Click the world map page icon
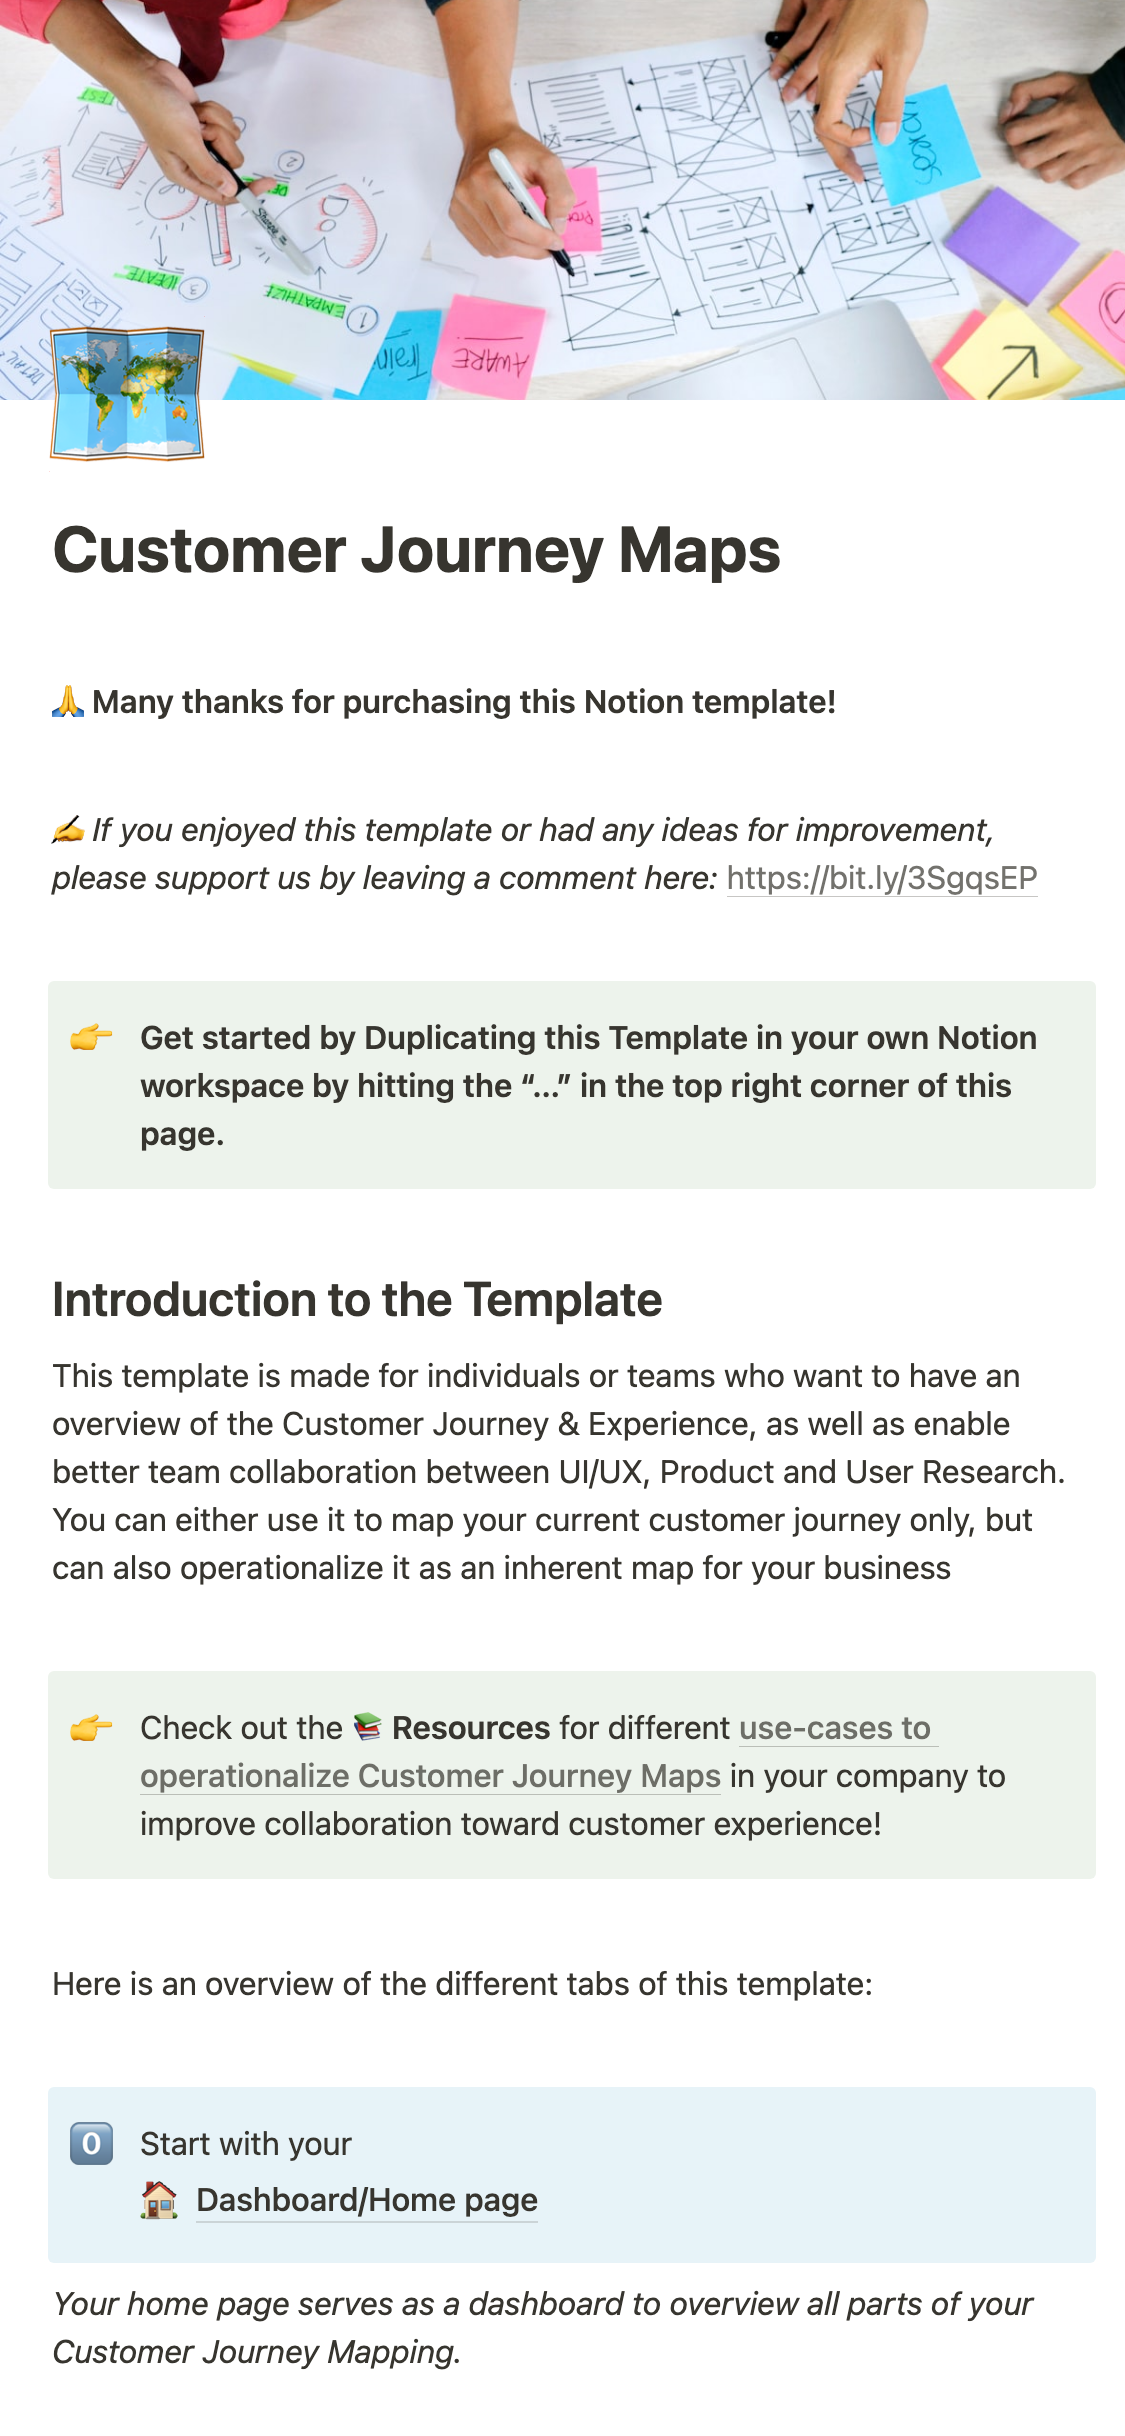Screen dimensions: 1125x2436 coord(127,394)
